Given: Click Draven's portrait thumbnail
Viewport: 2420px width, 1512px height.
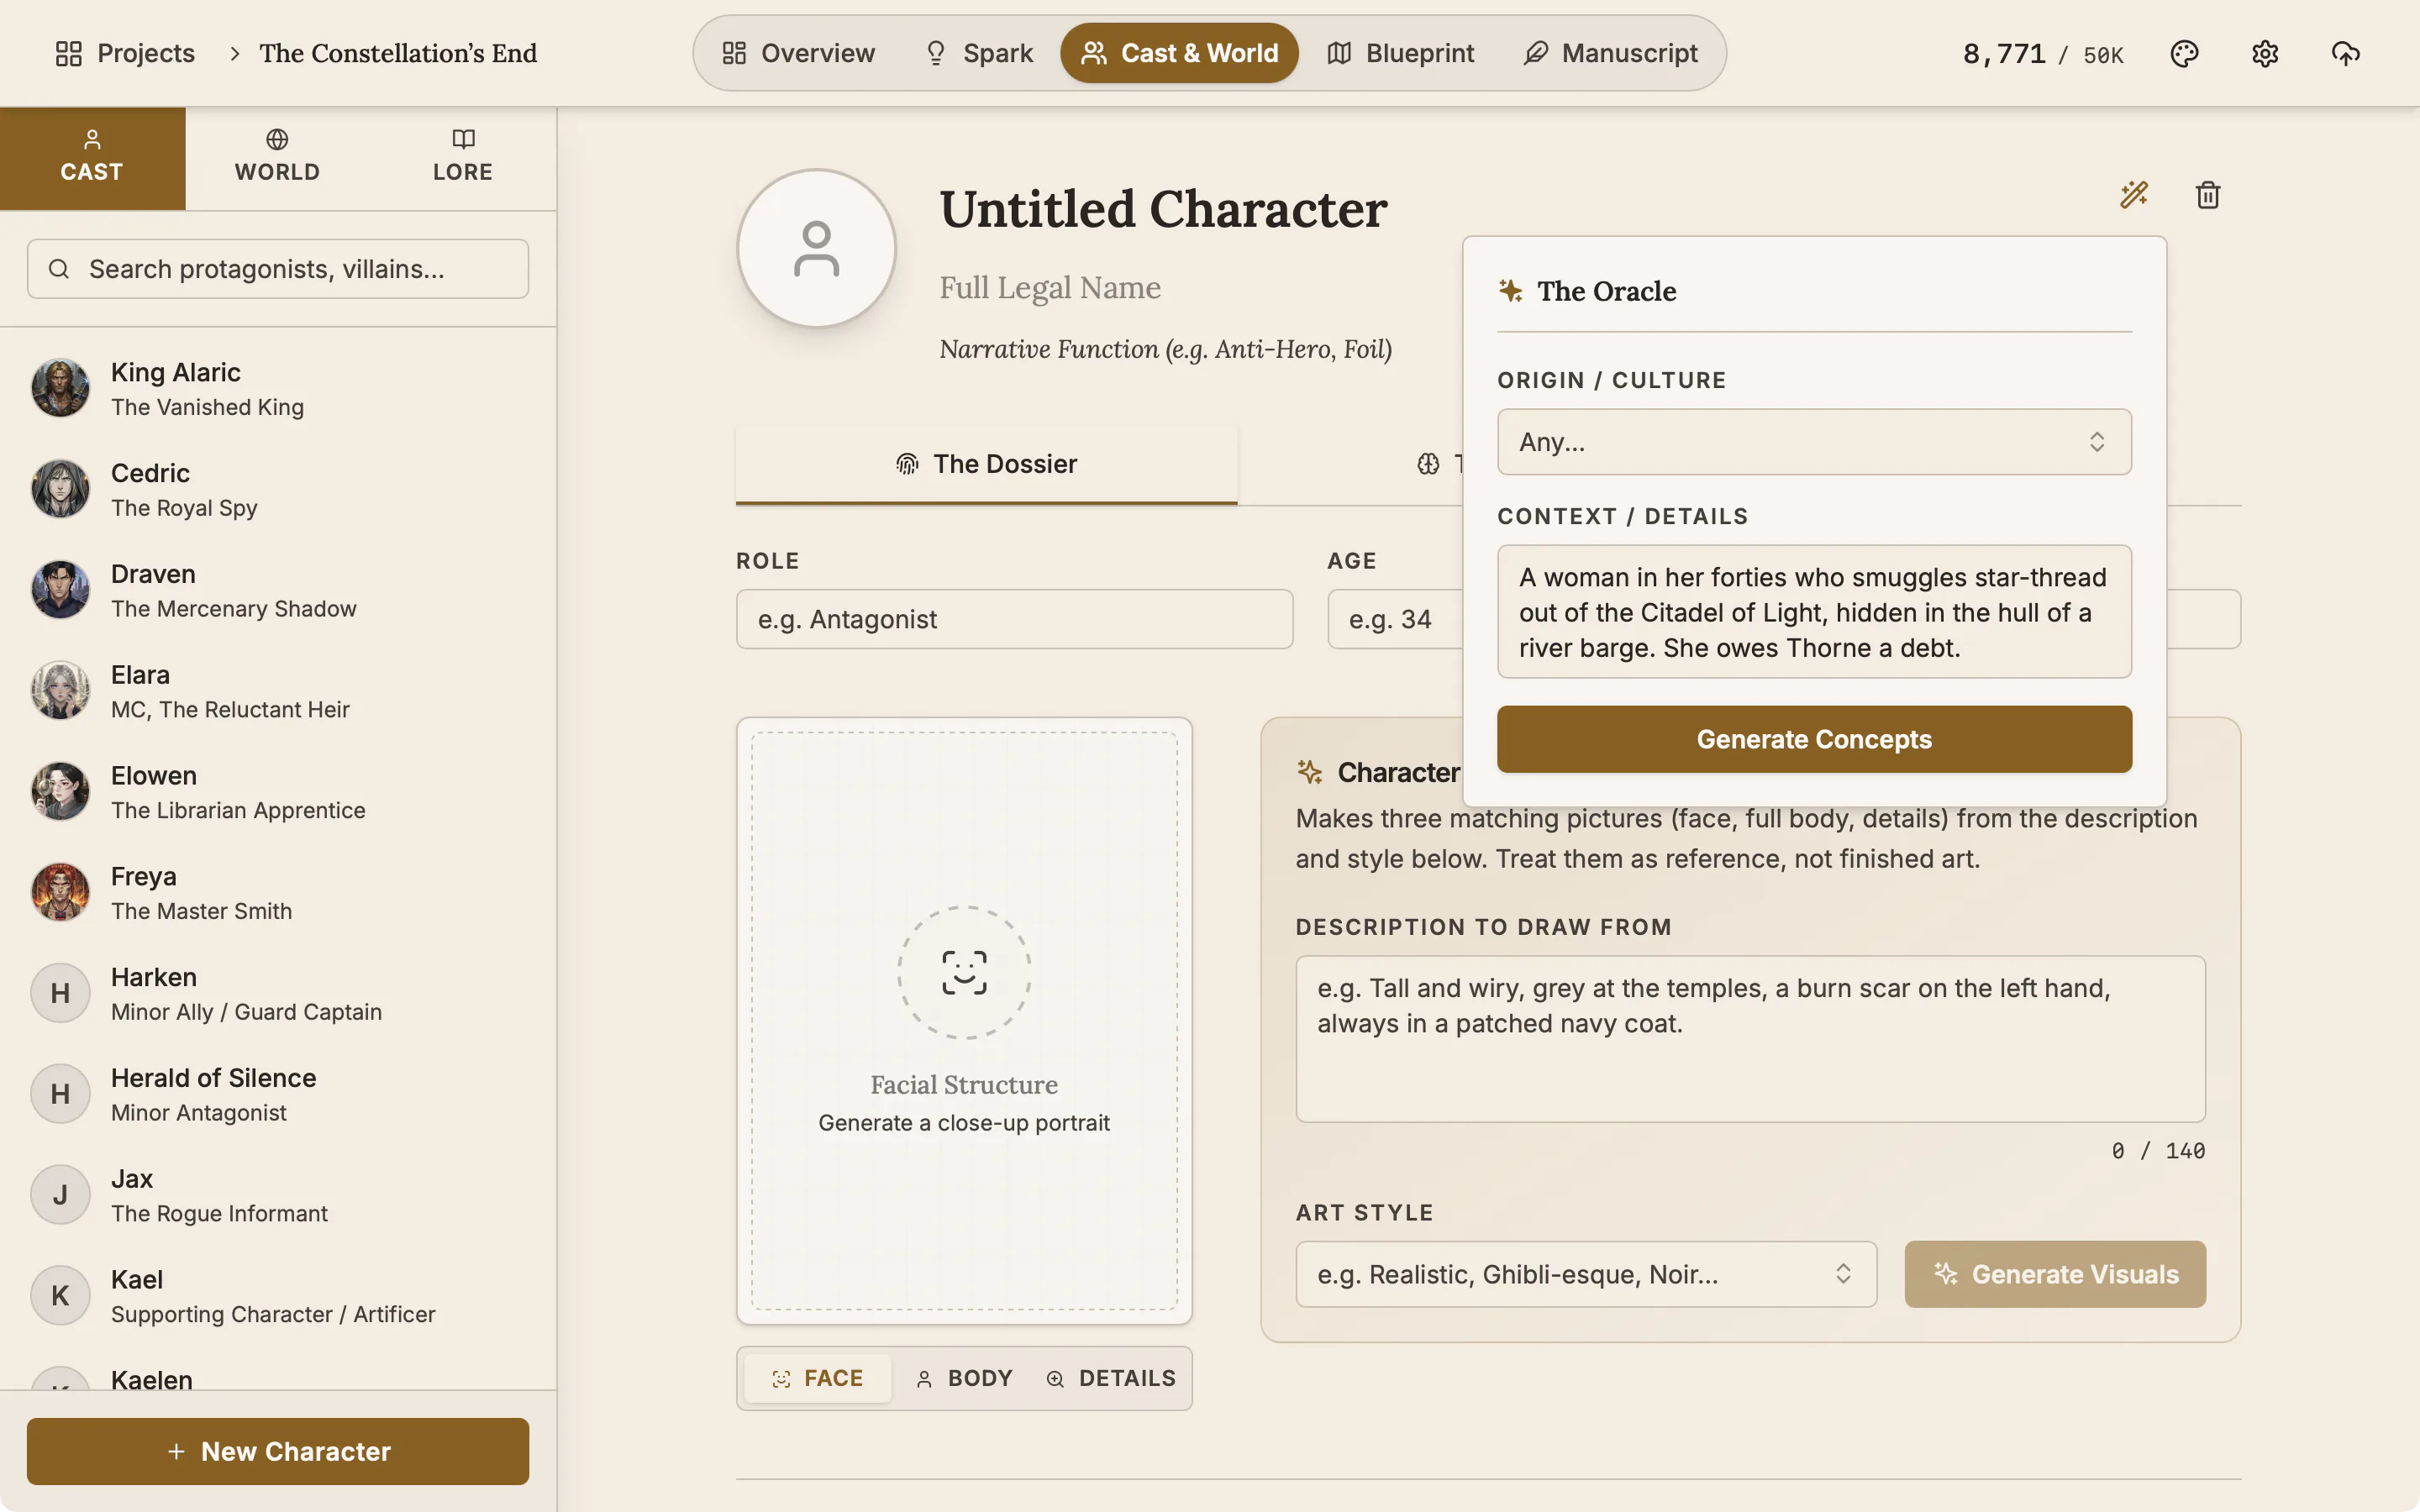Looking at the screenshot, I should (x=60, y=590).
